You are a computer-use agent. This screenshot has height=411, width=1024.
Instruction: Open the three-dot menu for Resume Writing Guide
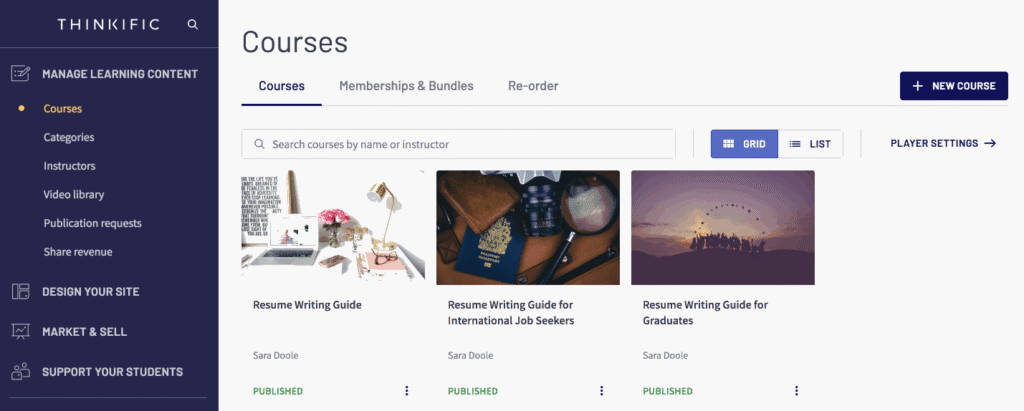[406, 391]
